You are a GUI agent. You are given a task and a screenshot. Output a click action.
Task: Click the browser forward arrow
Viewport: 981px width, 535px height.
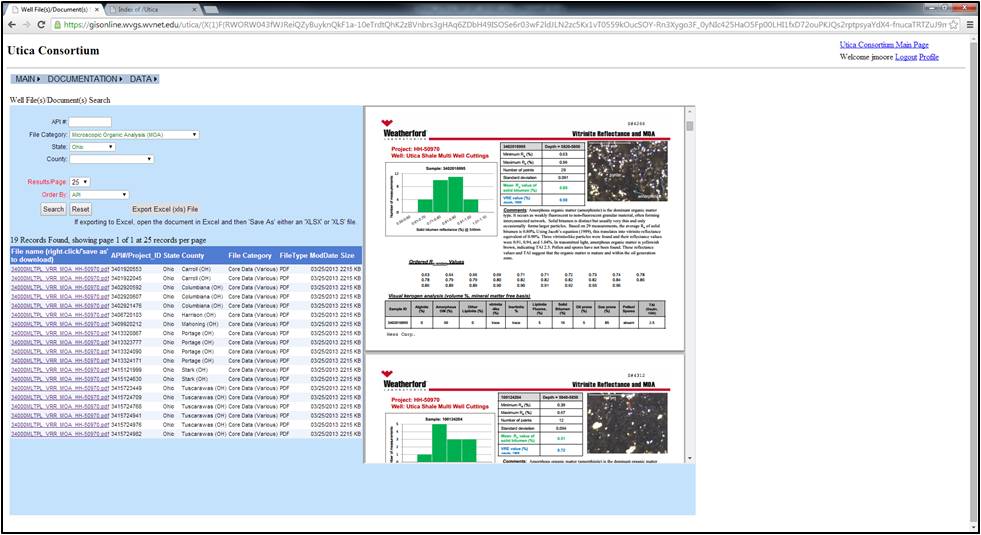26,24
